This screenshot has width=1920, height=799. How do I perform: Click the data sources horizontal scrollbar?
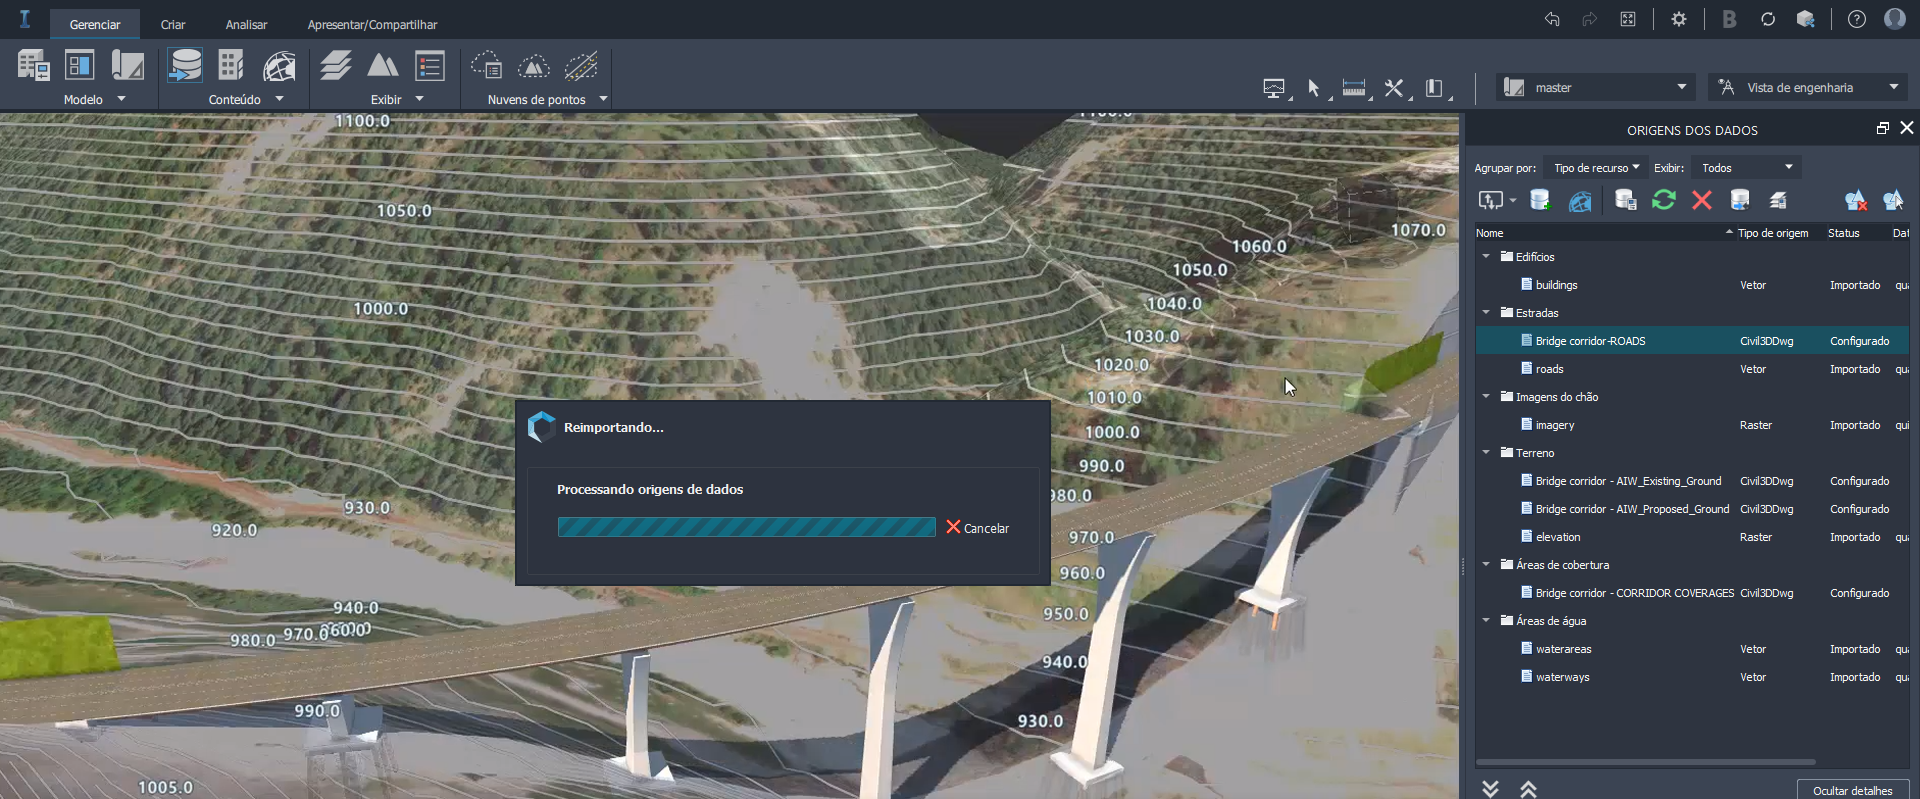[x=1645, y=762]
